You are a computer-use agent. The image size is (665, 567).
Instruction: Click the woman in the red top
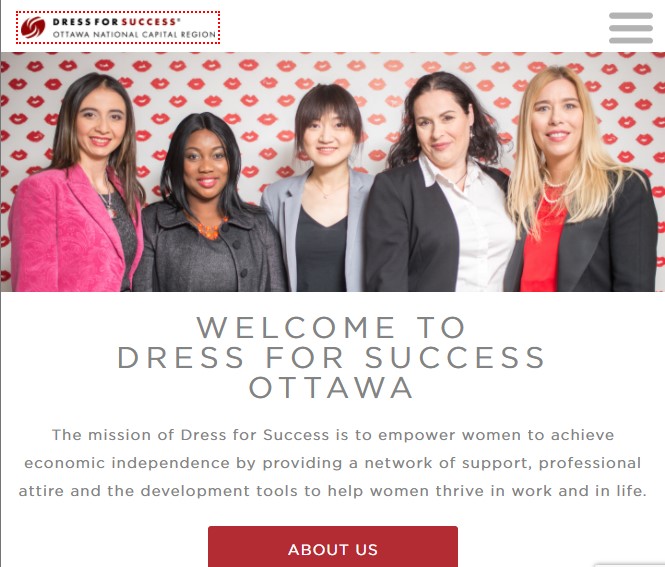[x=579, y=180]
